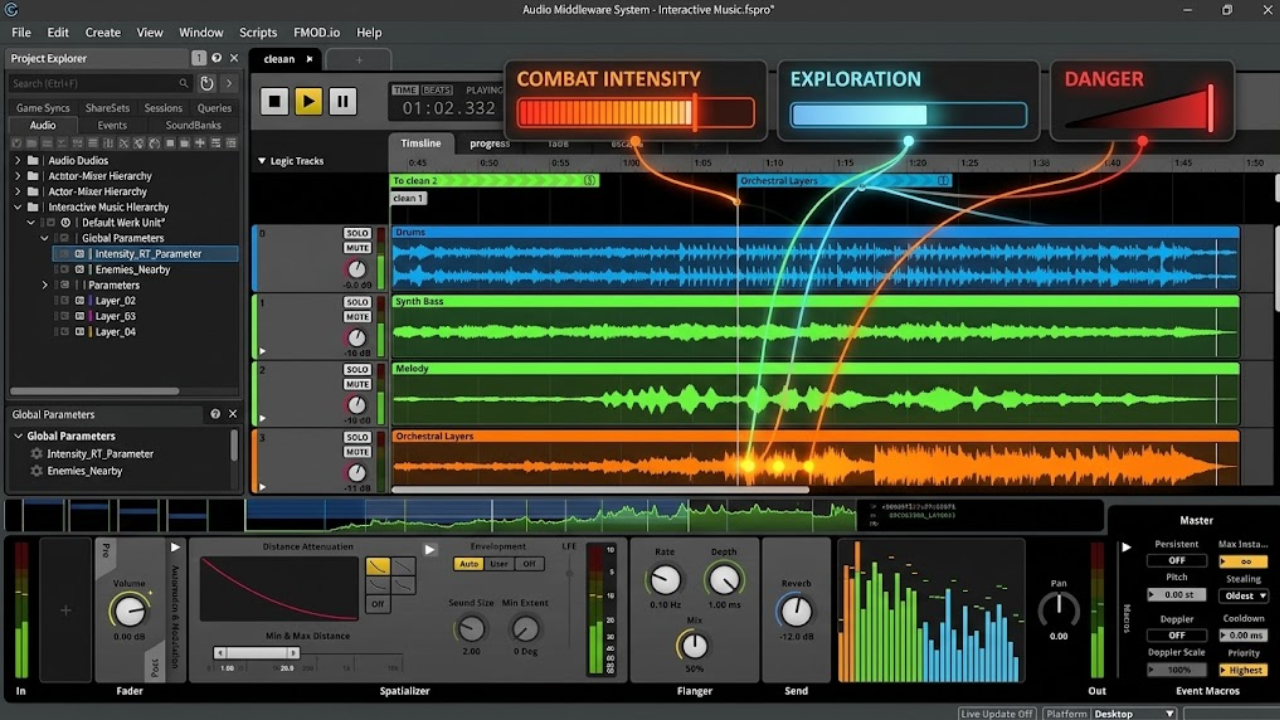
Task: Click the Sound Size knob in Spatializer
Action: click(470, 629)
